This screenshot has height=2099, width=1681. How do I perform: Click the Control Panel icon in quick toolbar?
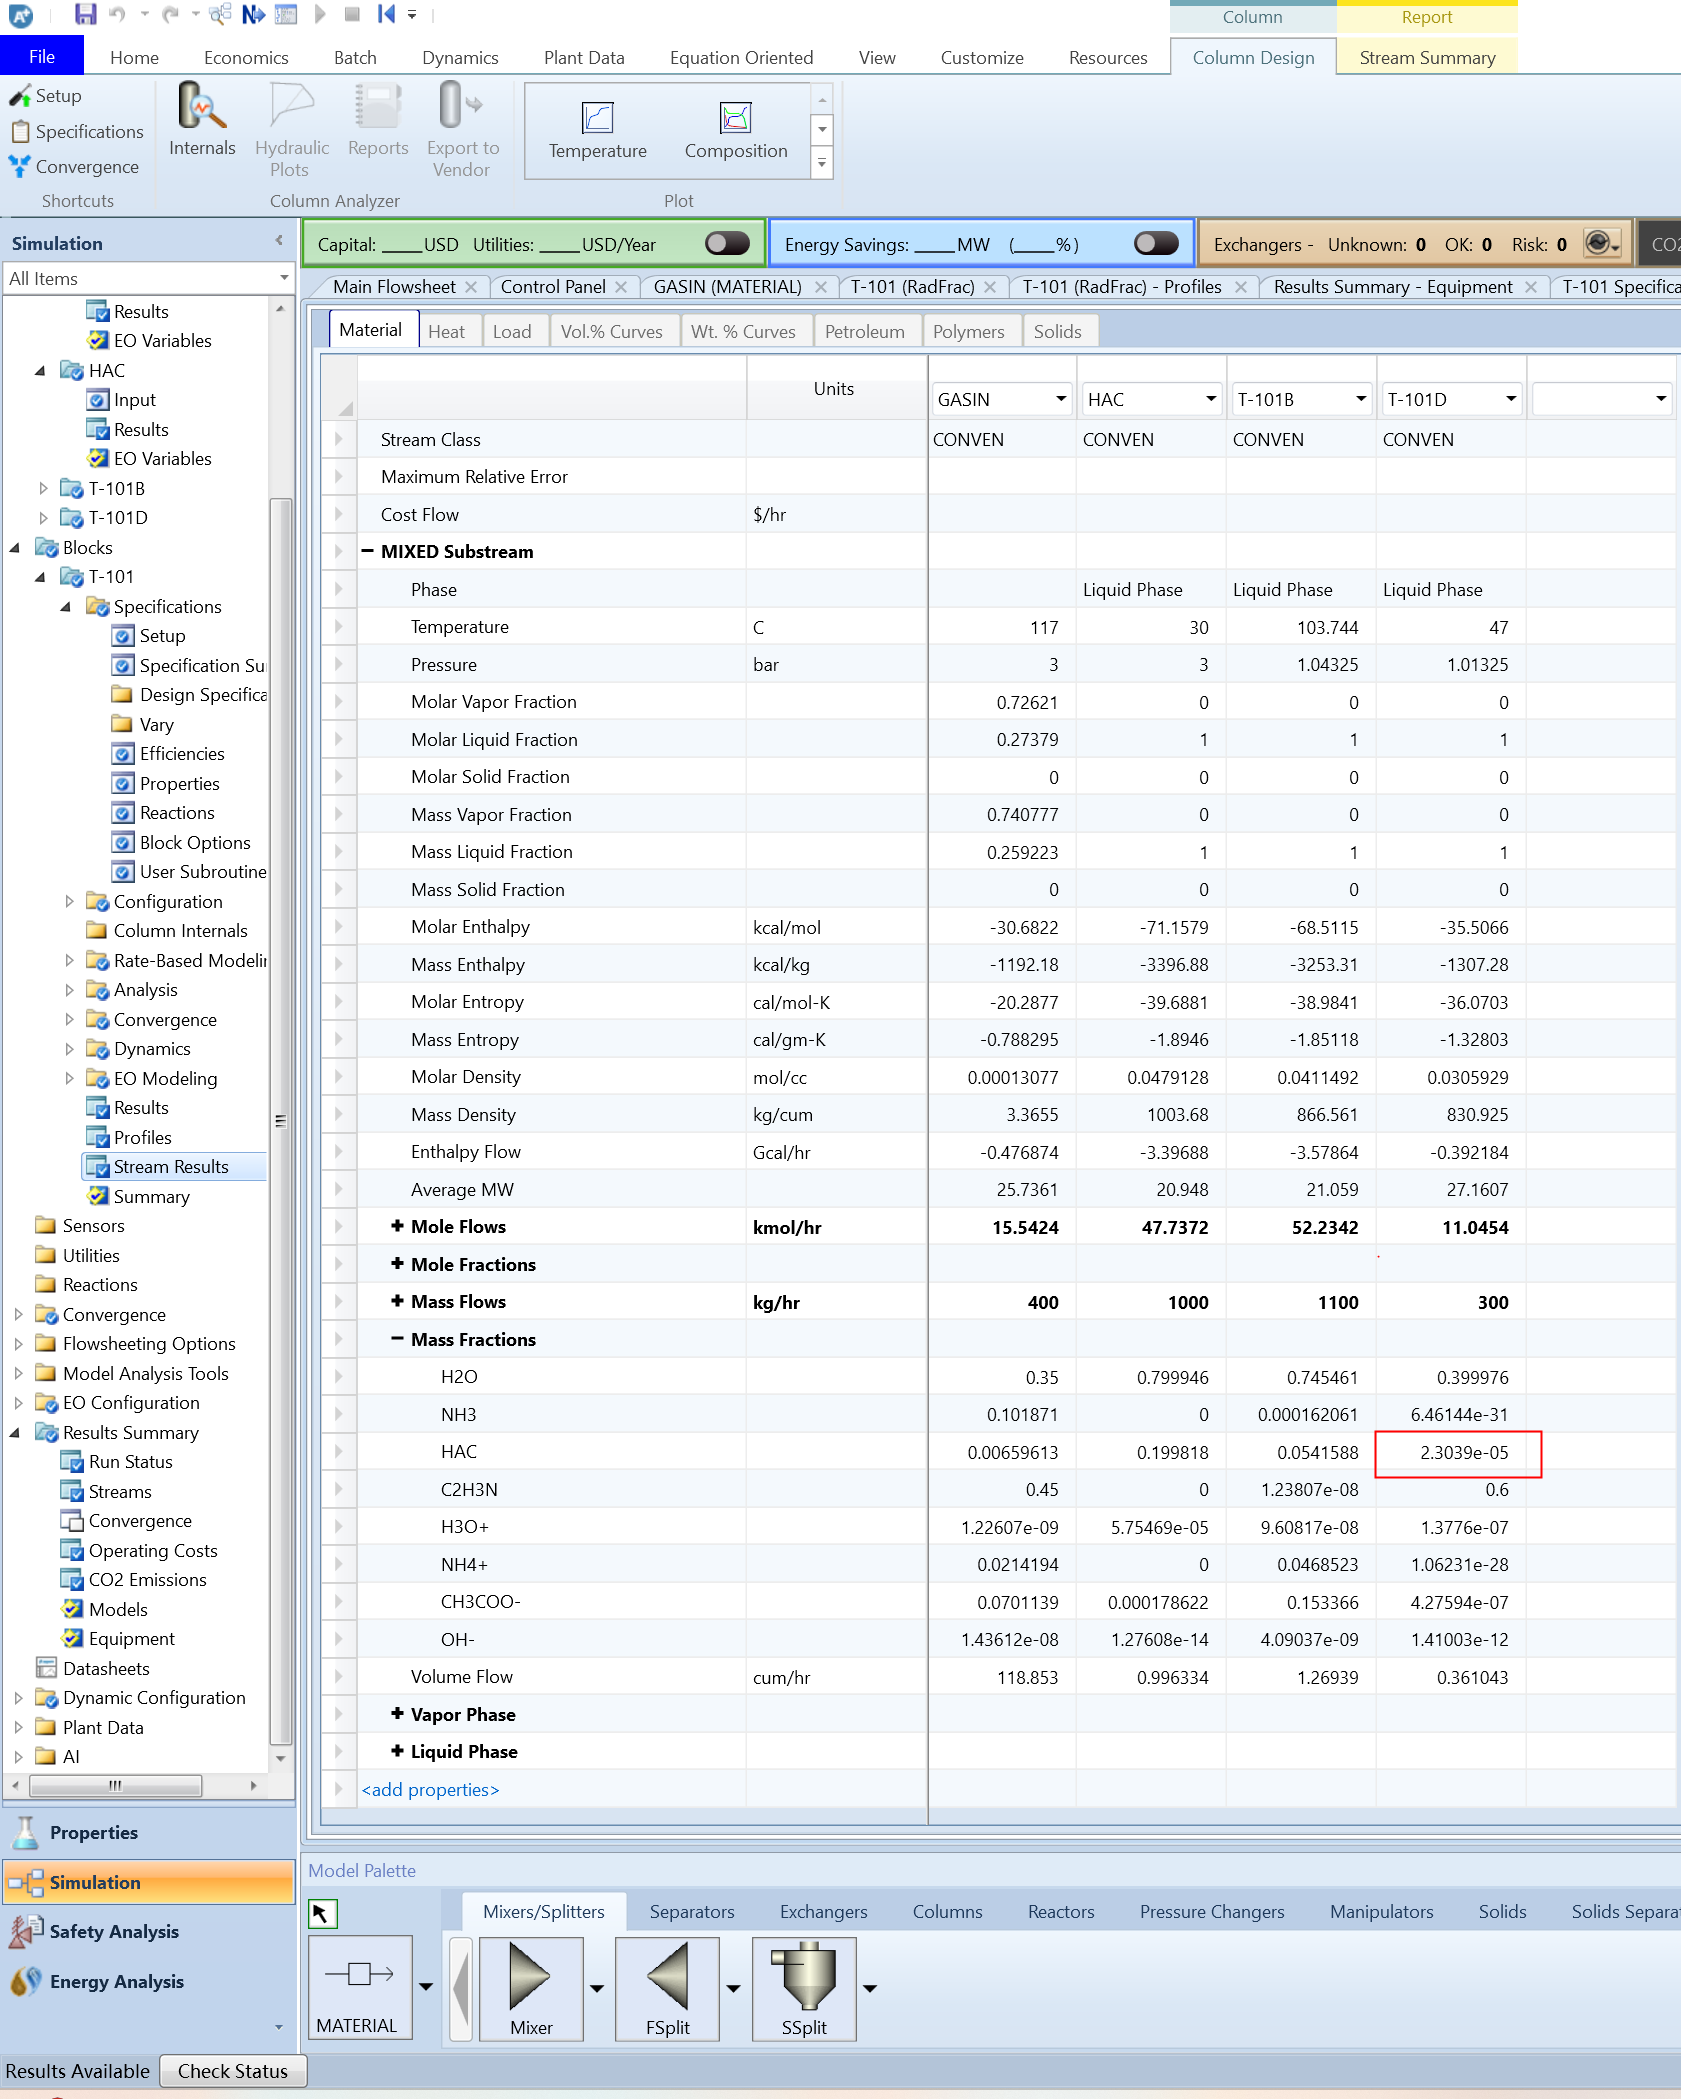point(286,14)
